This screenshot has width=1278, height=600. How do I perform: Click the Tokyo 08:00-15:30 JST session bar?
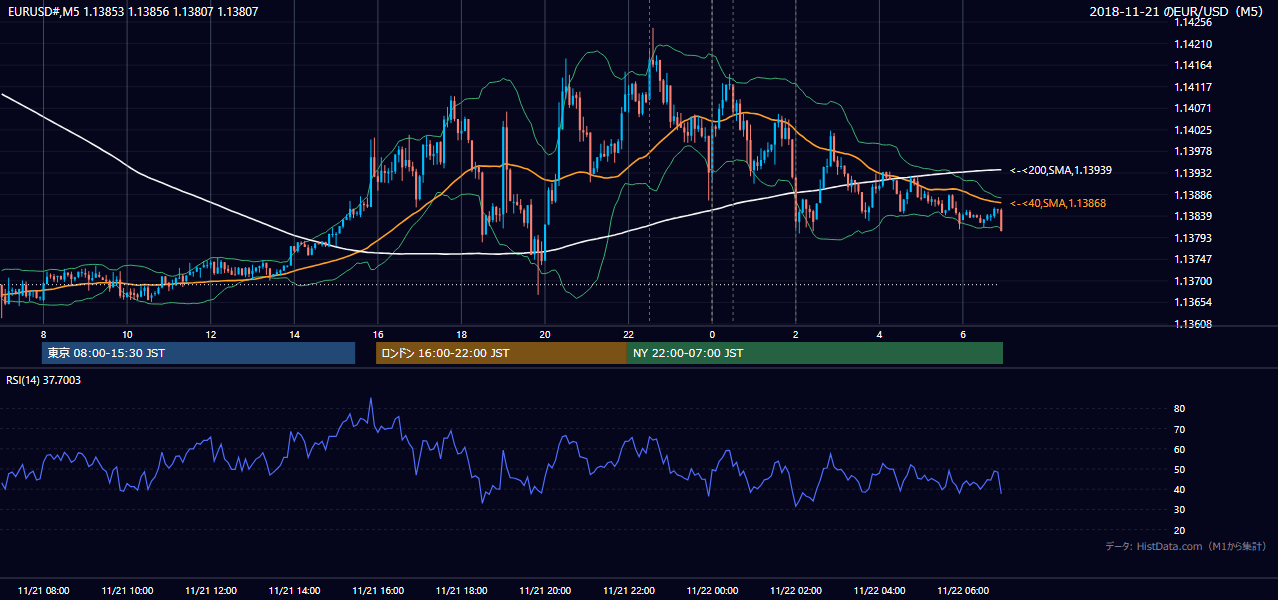(x=198, y=353)
